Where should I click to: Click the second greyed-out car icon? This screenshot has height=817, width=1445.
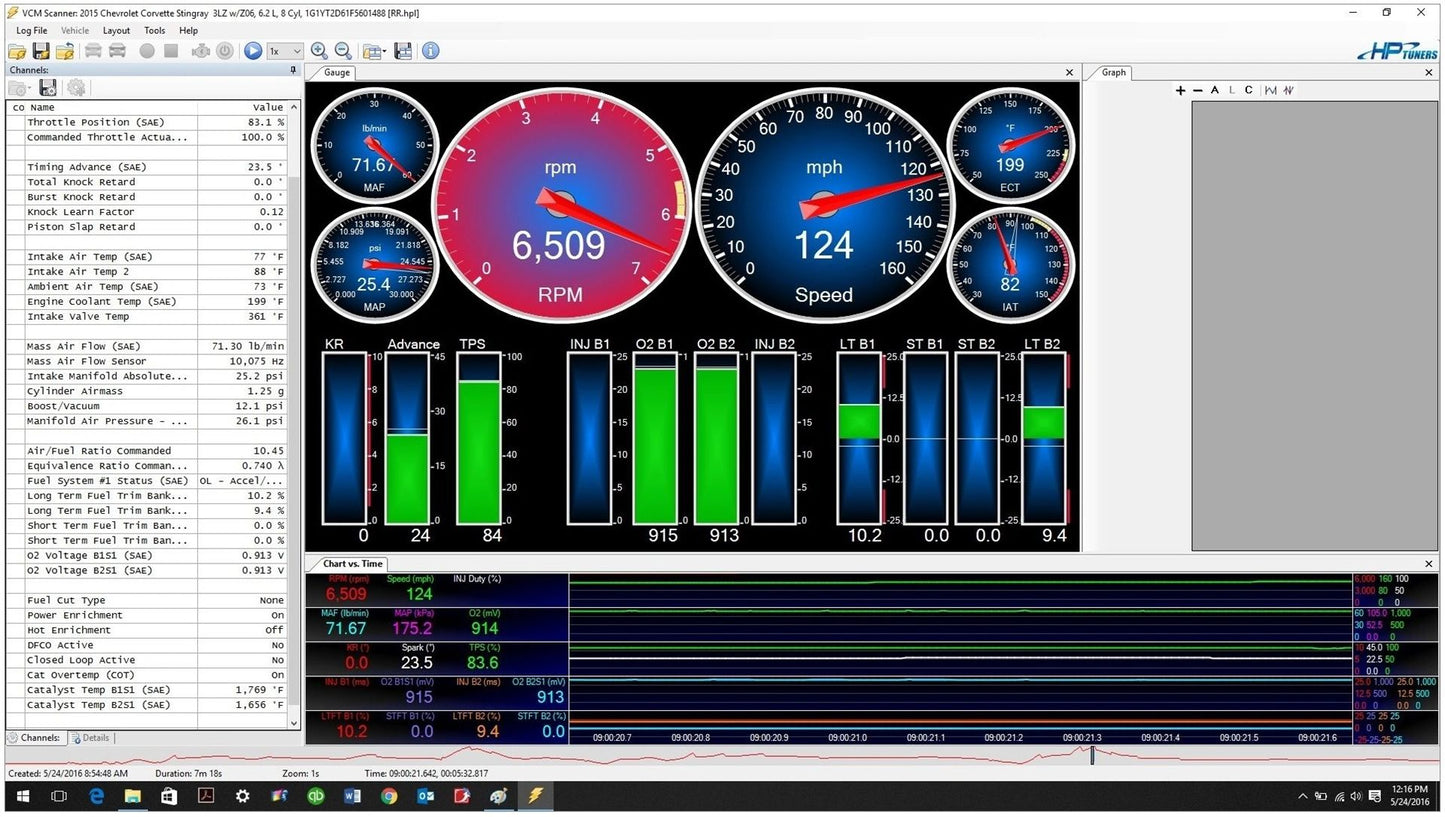click(x=117, y=50)
